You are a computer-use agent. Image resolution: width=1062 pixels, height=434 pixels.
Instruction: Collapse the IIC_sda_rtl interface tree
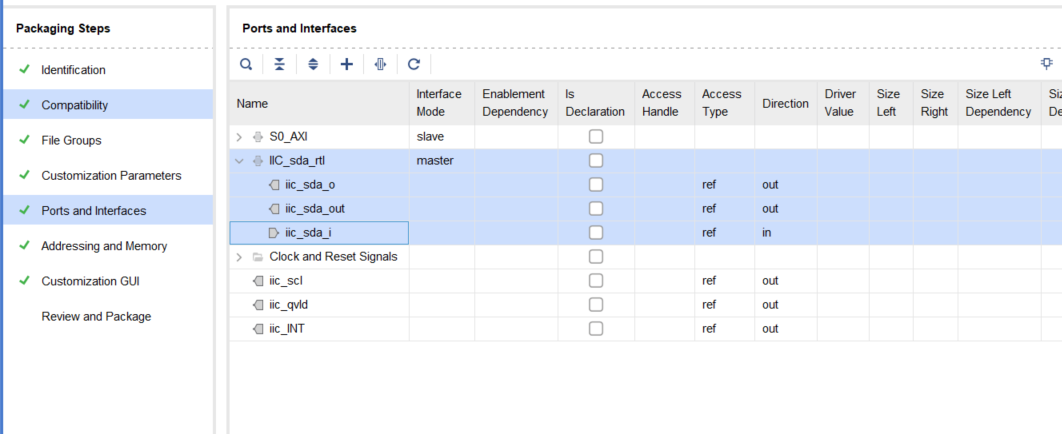[239, 161]
